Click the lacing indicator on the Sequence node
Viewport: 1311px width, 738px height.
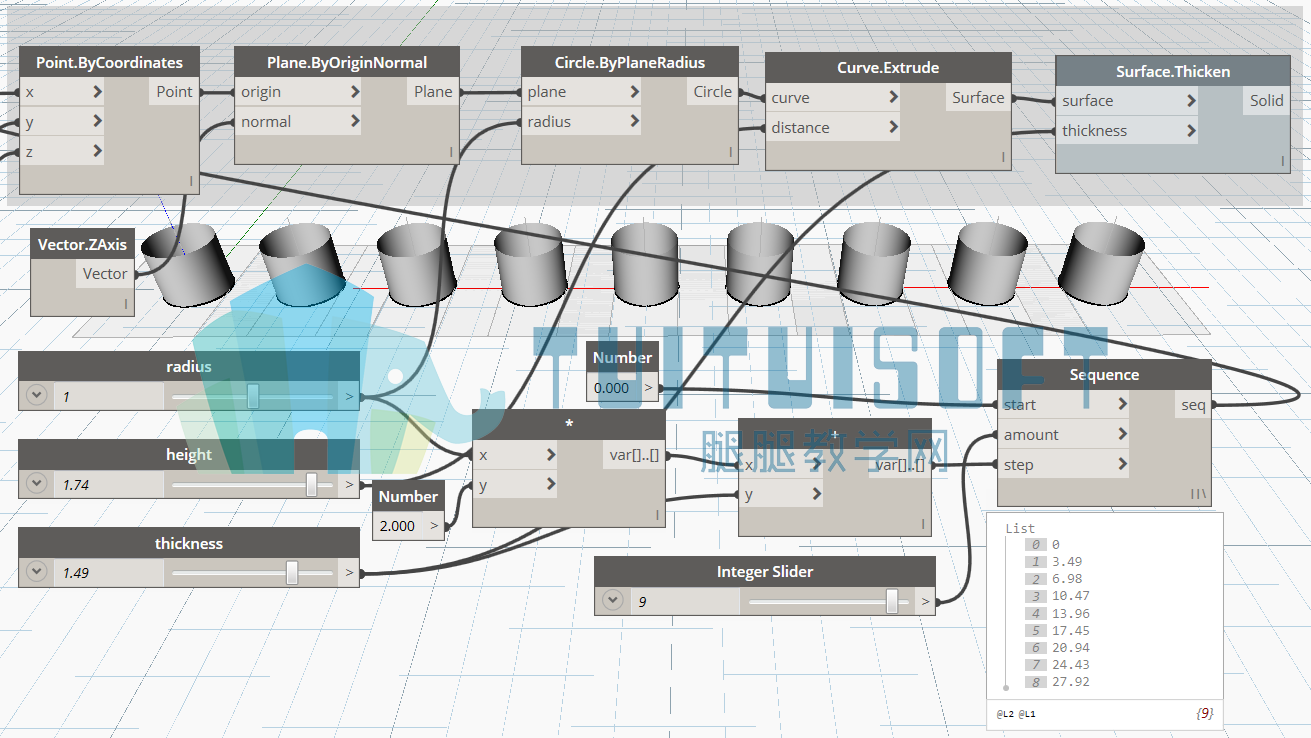[x=1198, y=494]
